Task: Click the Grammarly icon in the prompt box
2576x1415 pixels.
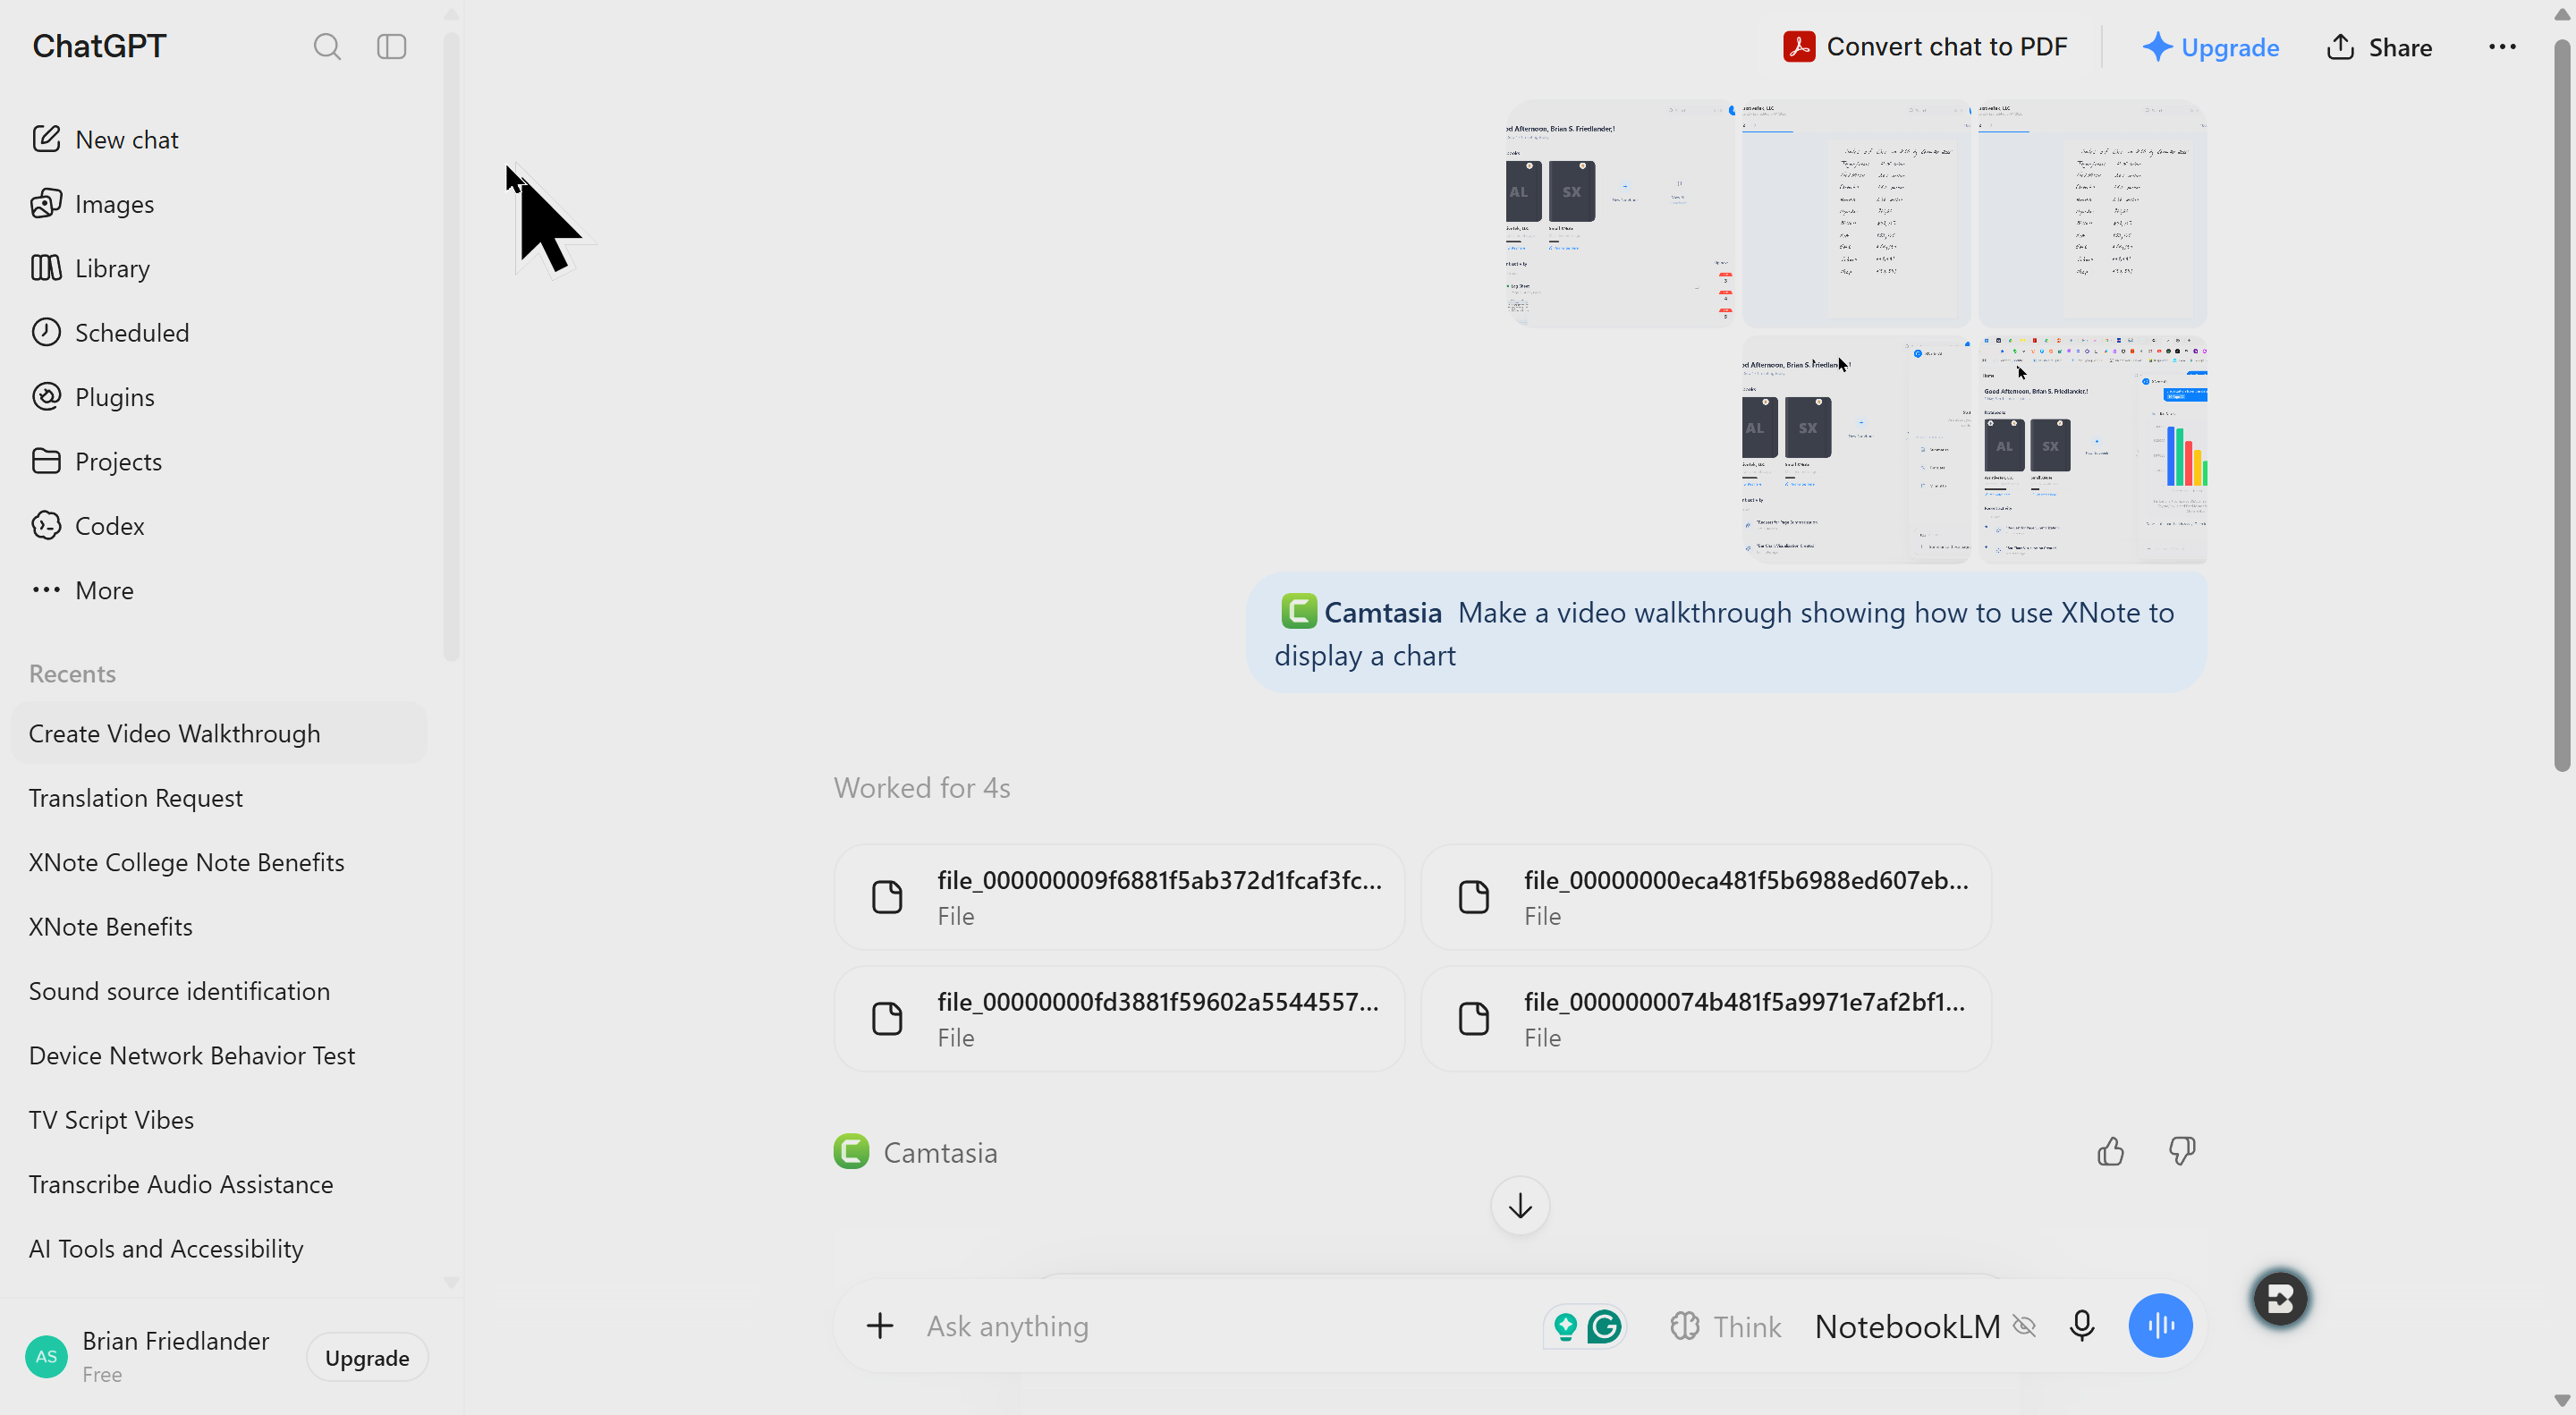Action: pyautogui.click(x=1604, y=1327)
